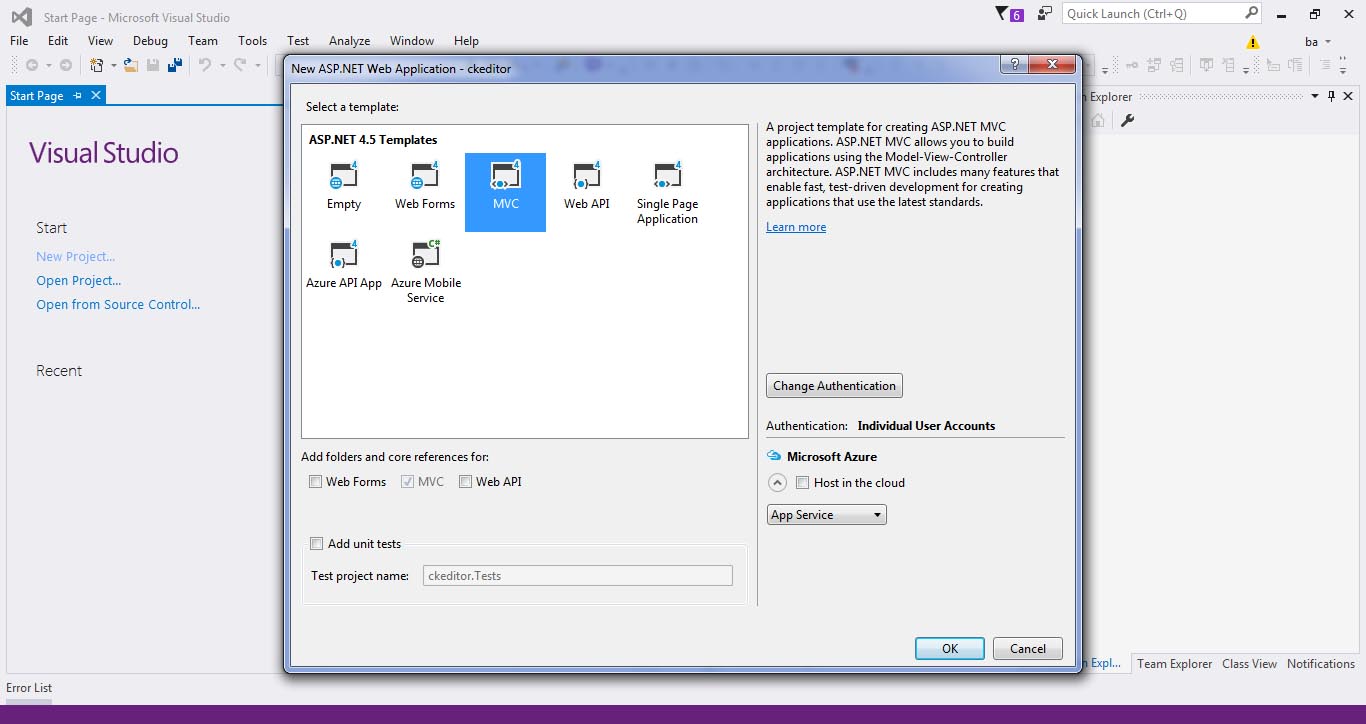Switch to the Team Explorer tab
The width and height of the screenshot is (1366, 724).
point(1174,664)
